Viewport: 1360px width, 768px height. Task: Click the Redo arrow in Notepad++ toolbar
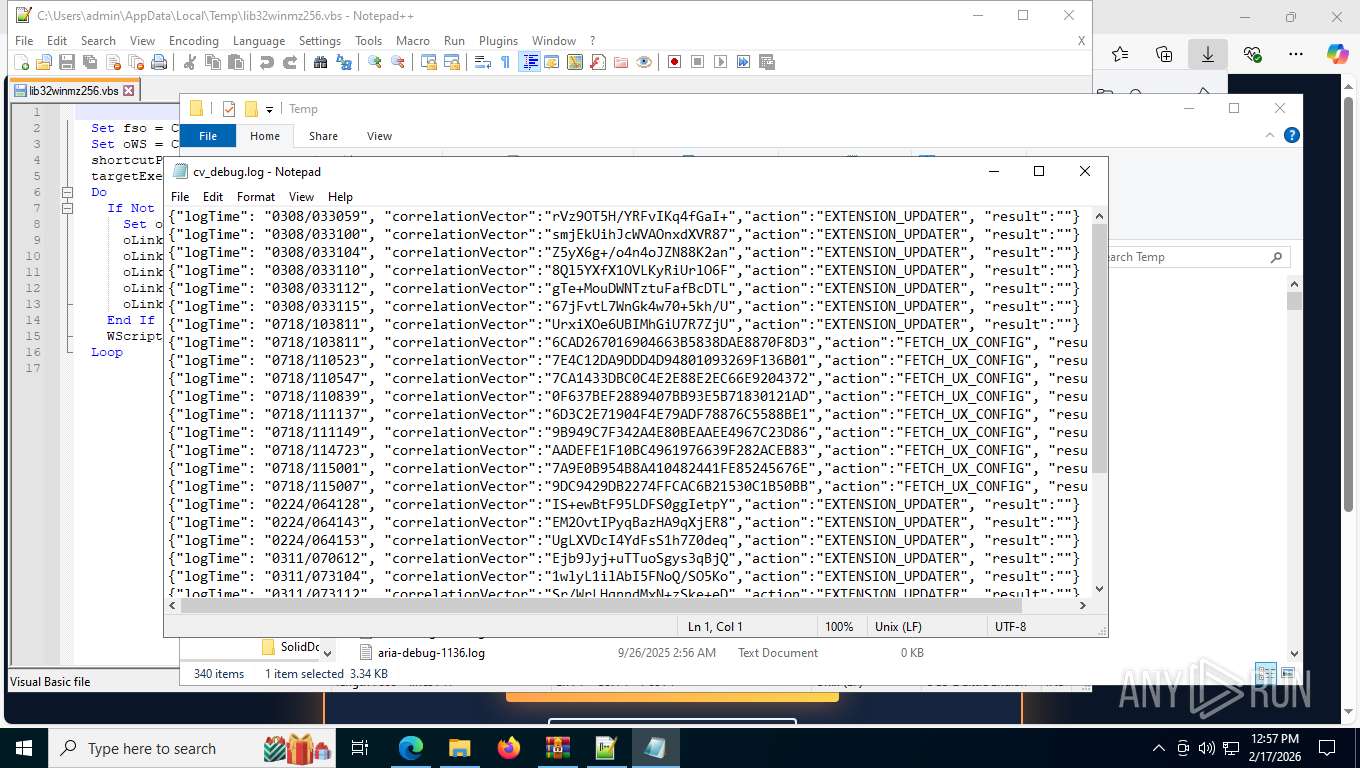(290, 62)
